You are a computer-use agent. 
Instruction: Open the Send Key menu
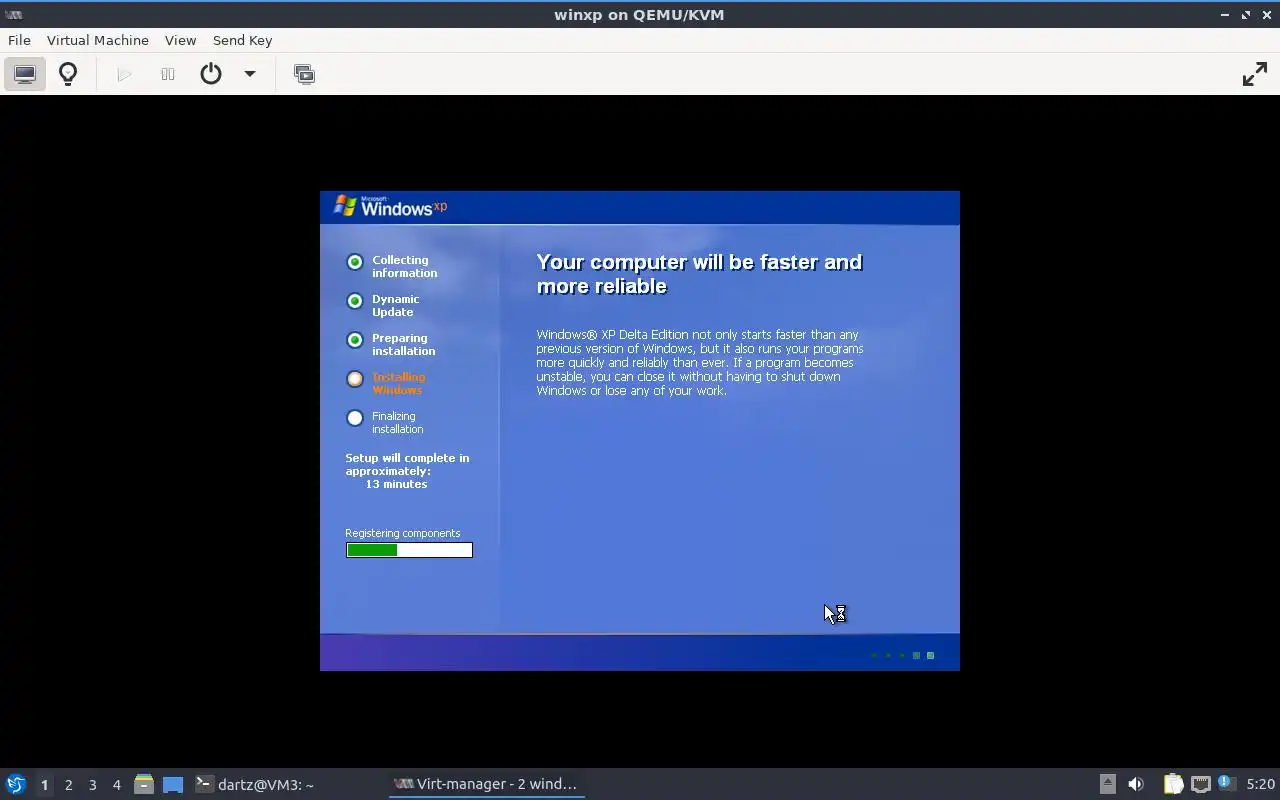pyautogui.click(x=242, y=40)
